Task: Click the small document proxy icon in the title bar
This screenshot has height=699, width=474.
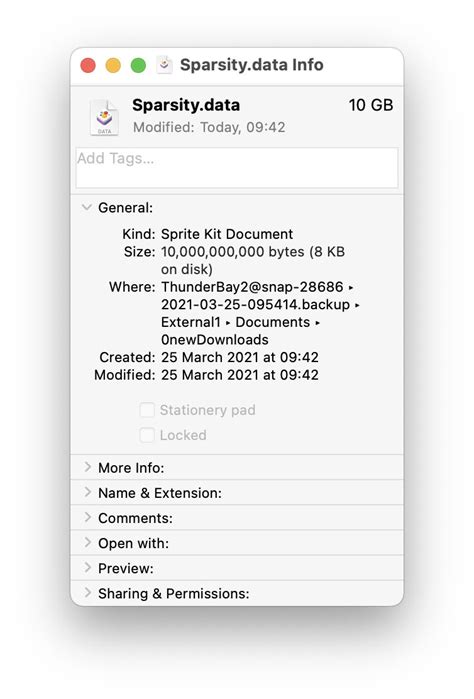Action: pos(165,65)
